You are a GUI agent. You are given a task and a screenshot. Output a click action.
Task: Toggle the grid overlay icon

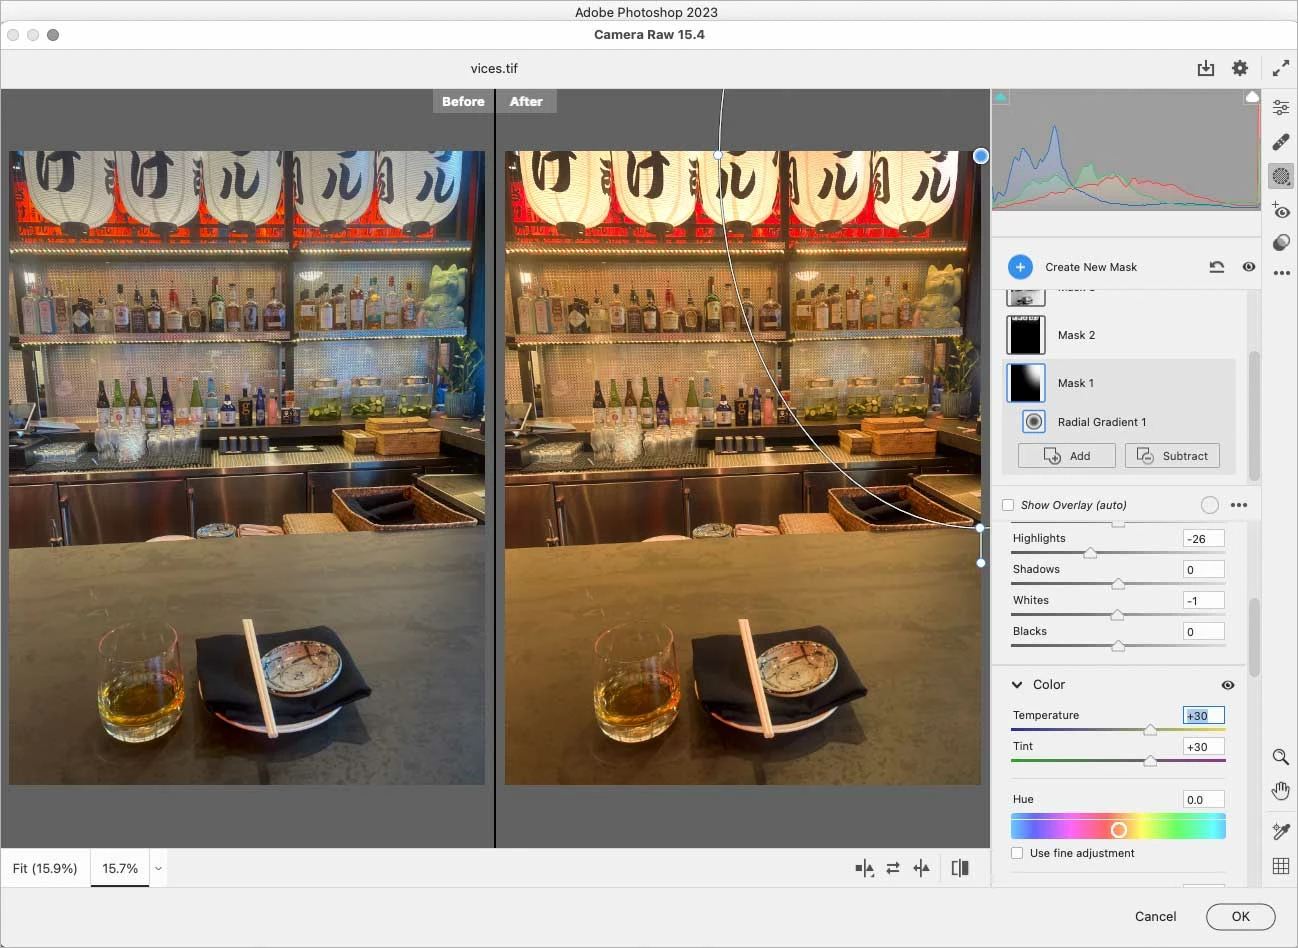tap(1280, 866)
